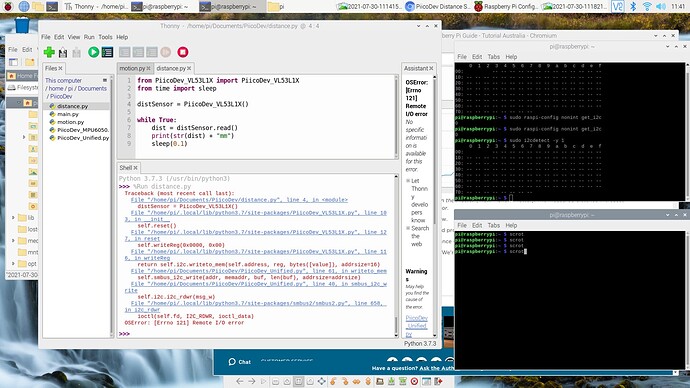
Task: Close the Files panel tab
Action: (x=60, y=68)
